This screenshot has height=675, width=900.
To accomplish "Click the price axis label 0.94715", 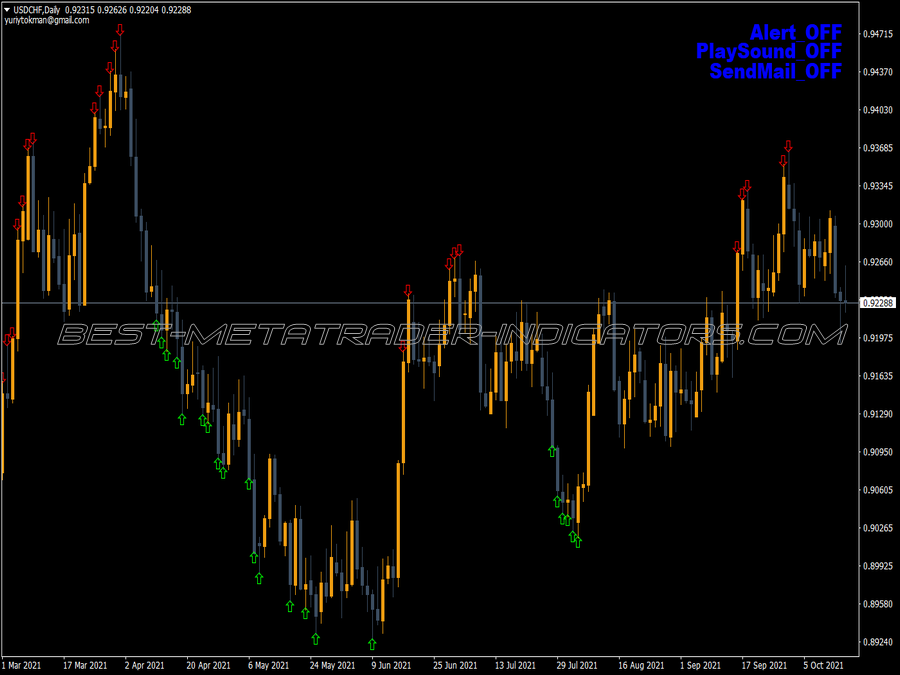I will 878,34.
